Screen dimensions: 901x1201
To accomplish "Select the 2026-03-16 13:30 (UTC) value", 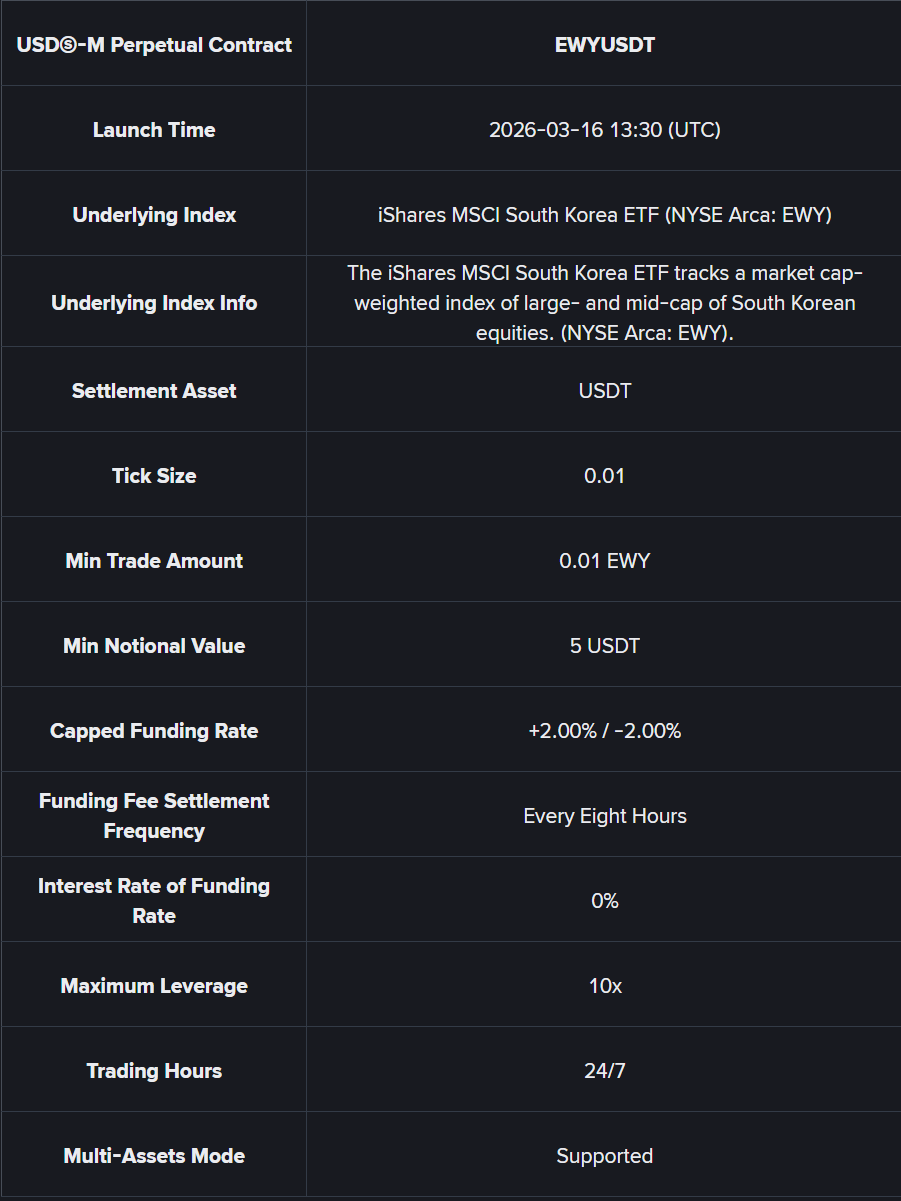I will point(604,130).
